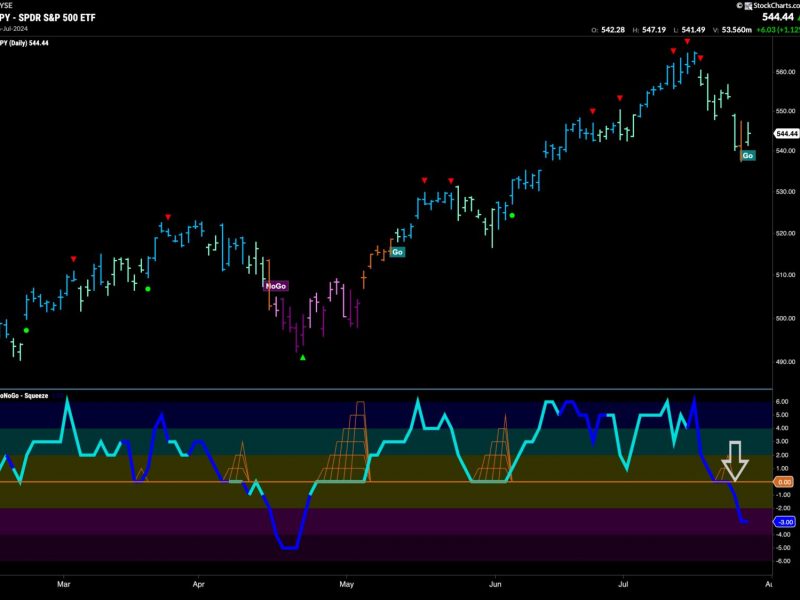This screenshot has height=600, width=800.
Task: Click the 544.44 current price tag on axis
Action: [x=786, y=134]
